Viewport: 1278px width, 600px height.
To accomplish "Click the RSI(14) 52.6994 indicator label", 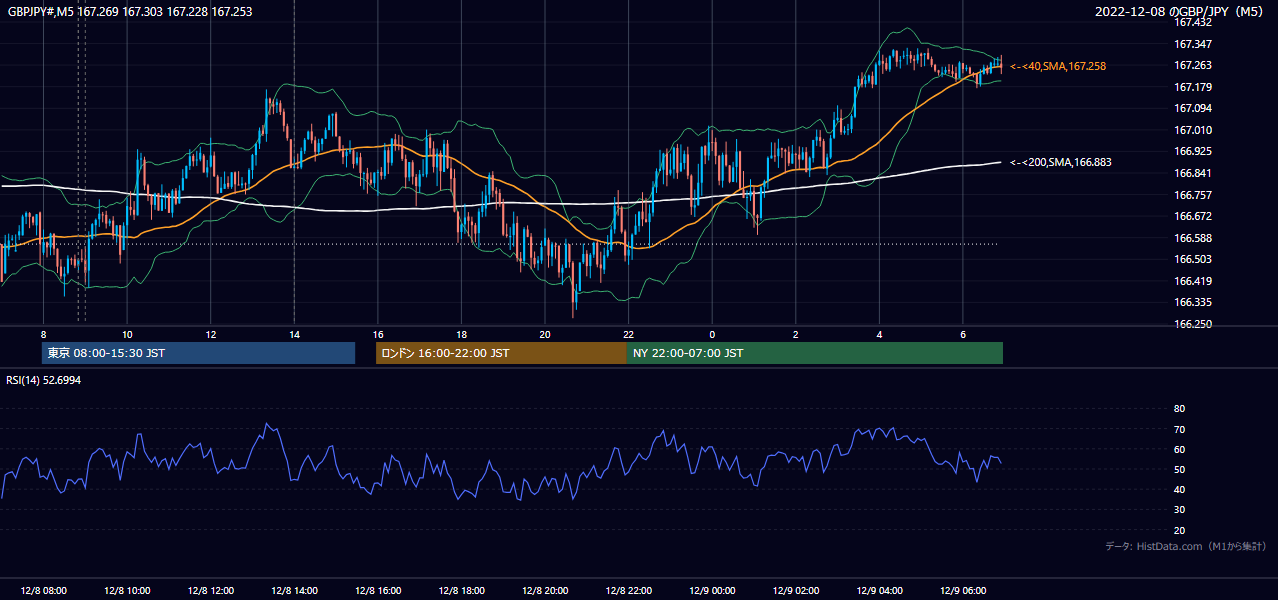I will coord(44,380).
